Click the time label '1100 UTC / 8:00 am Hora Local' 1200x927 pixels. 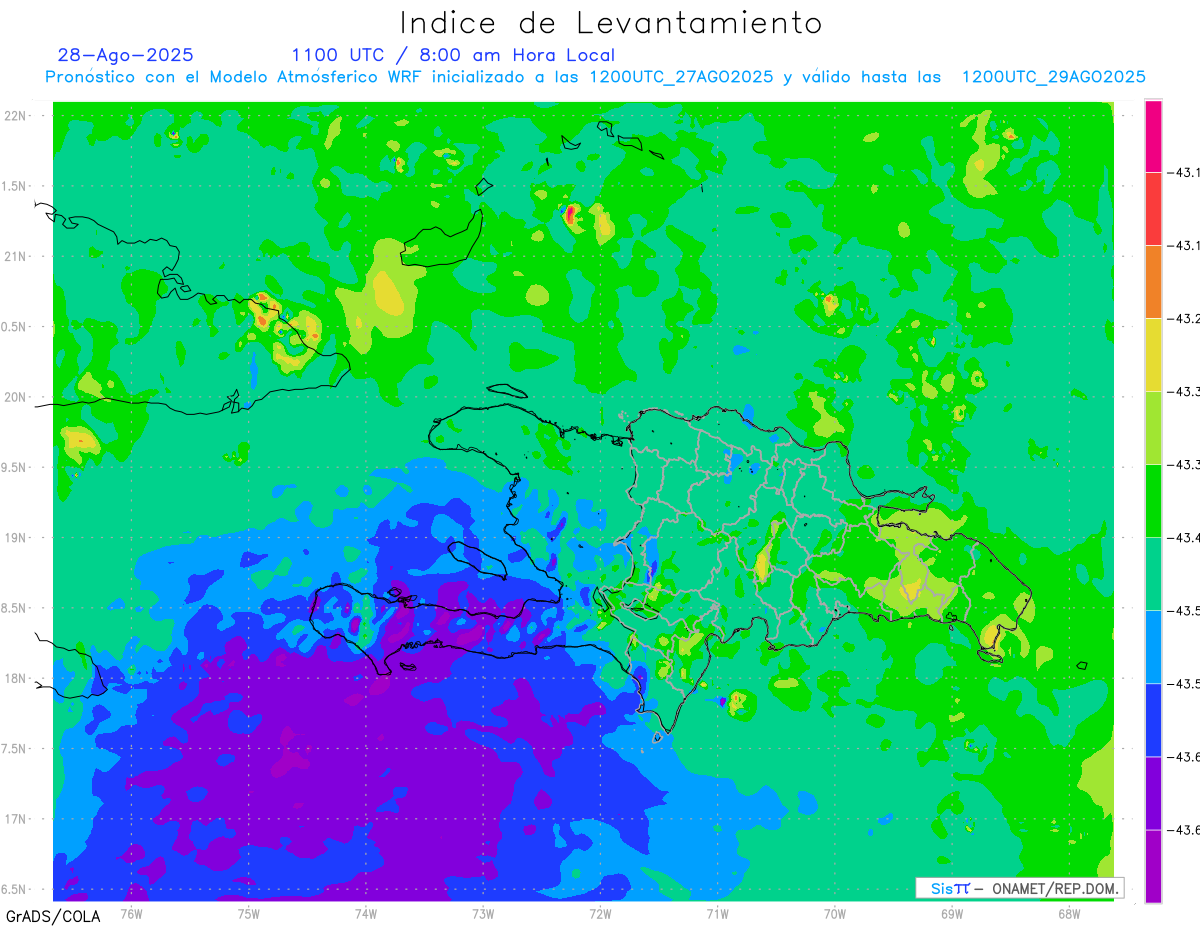[x=453, y=55]
